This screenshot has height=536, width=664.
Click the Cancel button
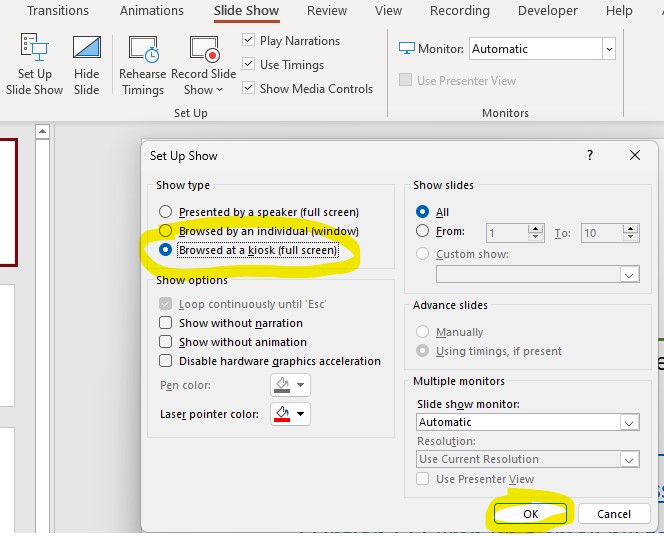tap(614, 514)
